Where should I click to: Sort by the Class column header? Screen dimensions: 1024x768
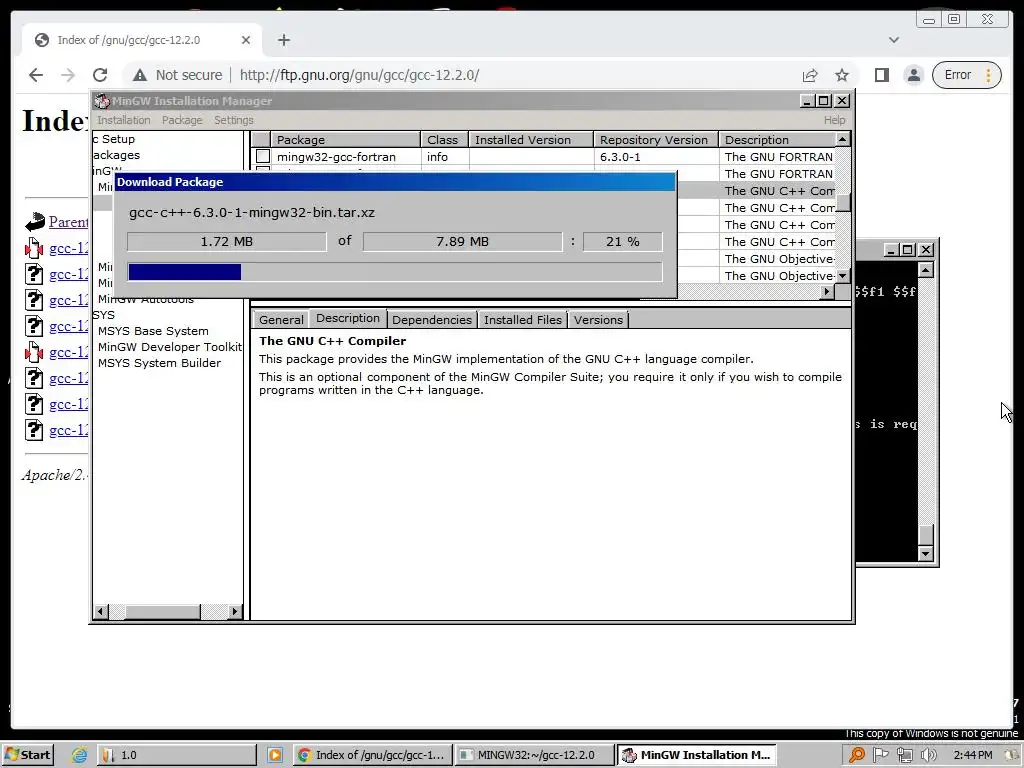point(444,140)
